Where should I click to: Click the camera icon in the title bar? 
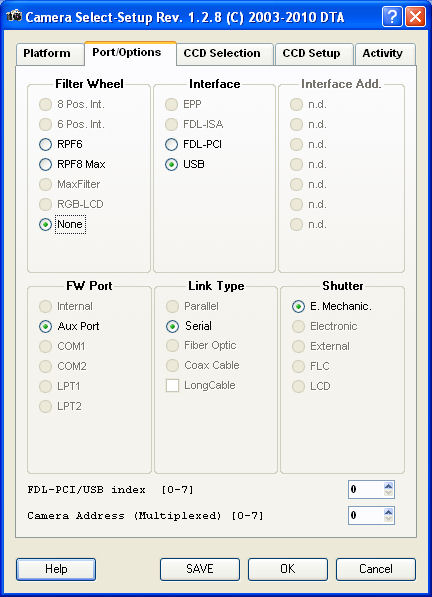click(x=14, y=16)
